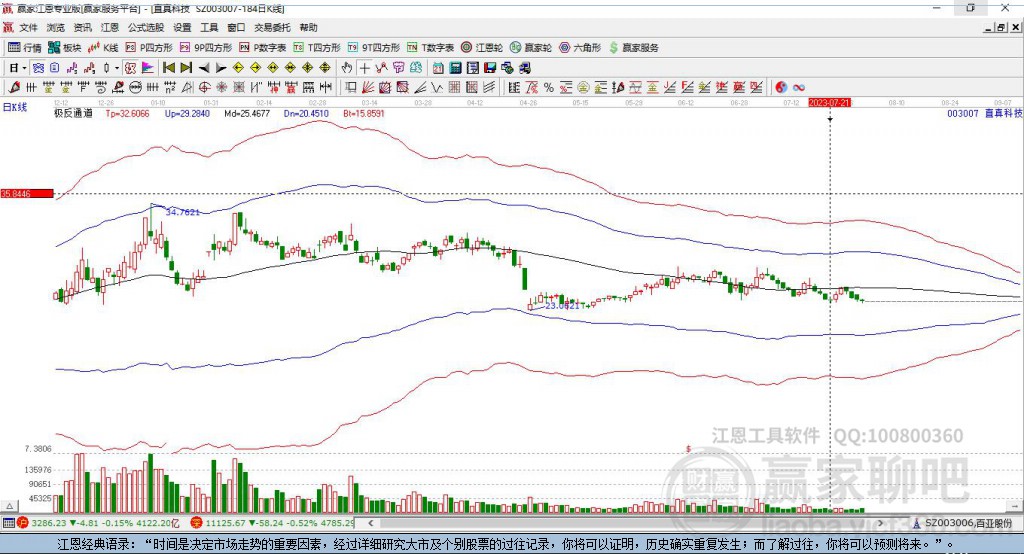The height and width of the screenshot is (554, 1024).
Task: Click the 003007 stock code label
Action: 963,113
